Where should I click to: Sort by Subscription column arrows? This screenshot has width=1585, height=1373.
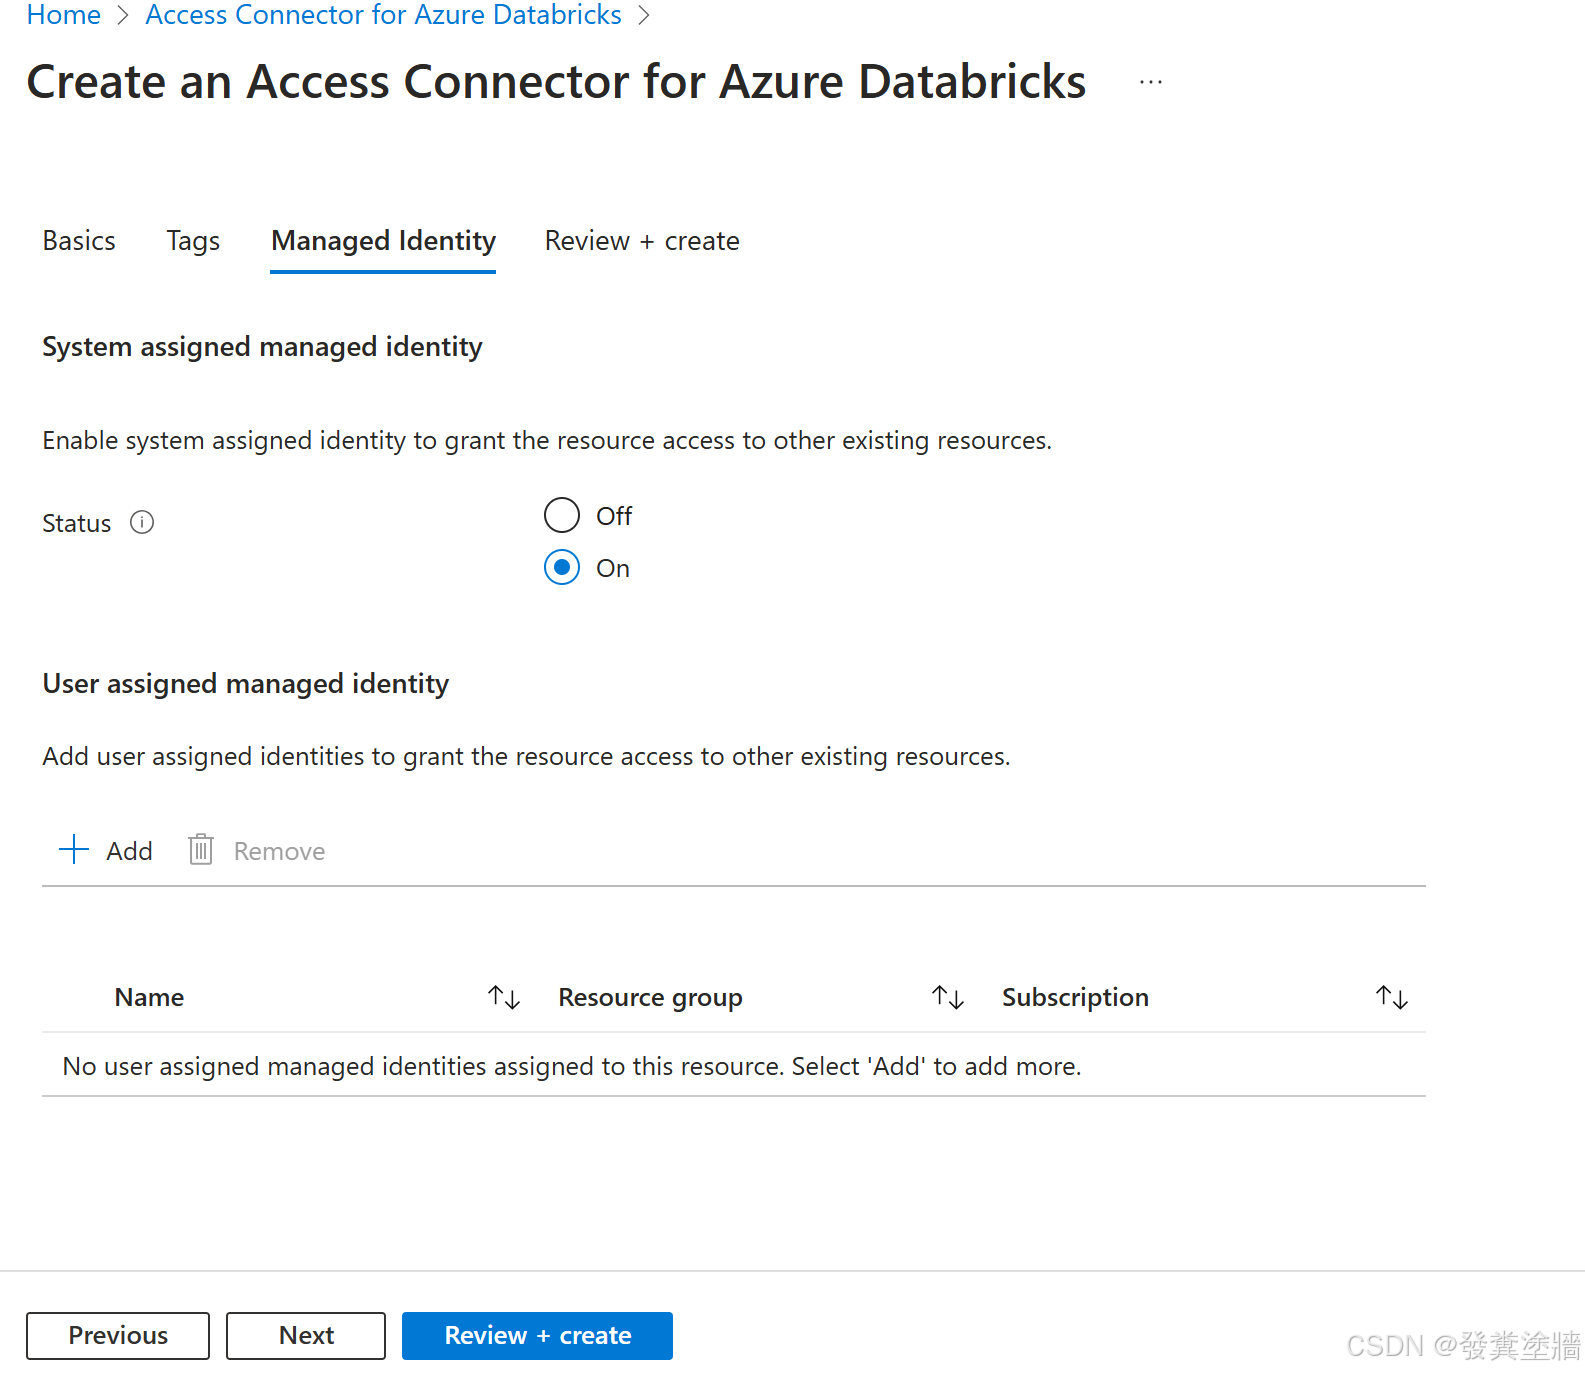pos(1392,997)
